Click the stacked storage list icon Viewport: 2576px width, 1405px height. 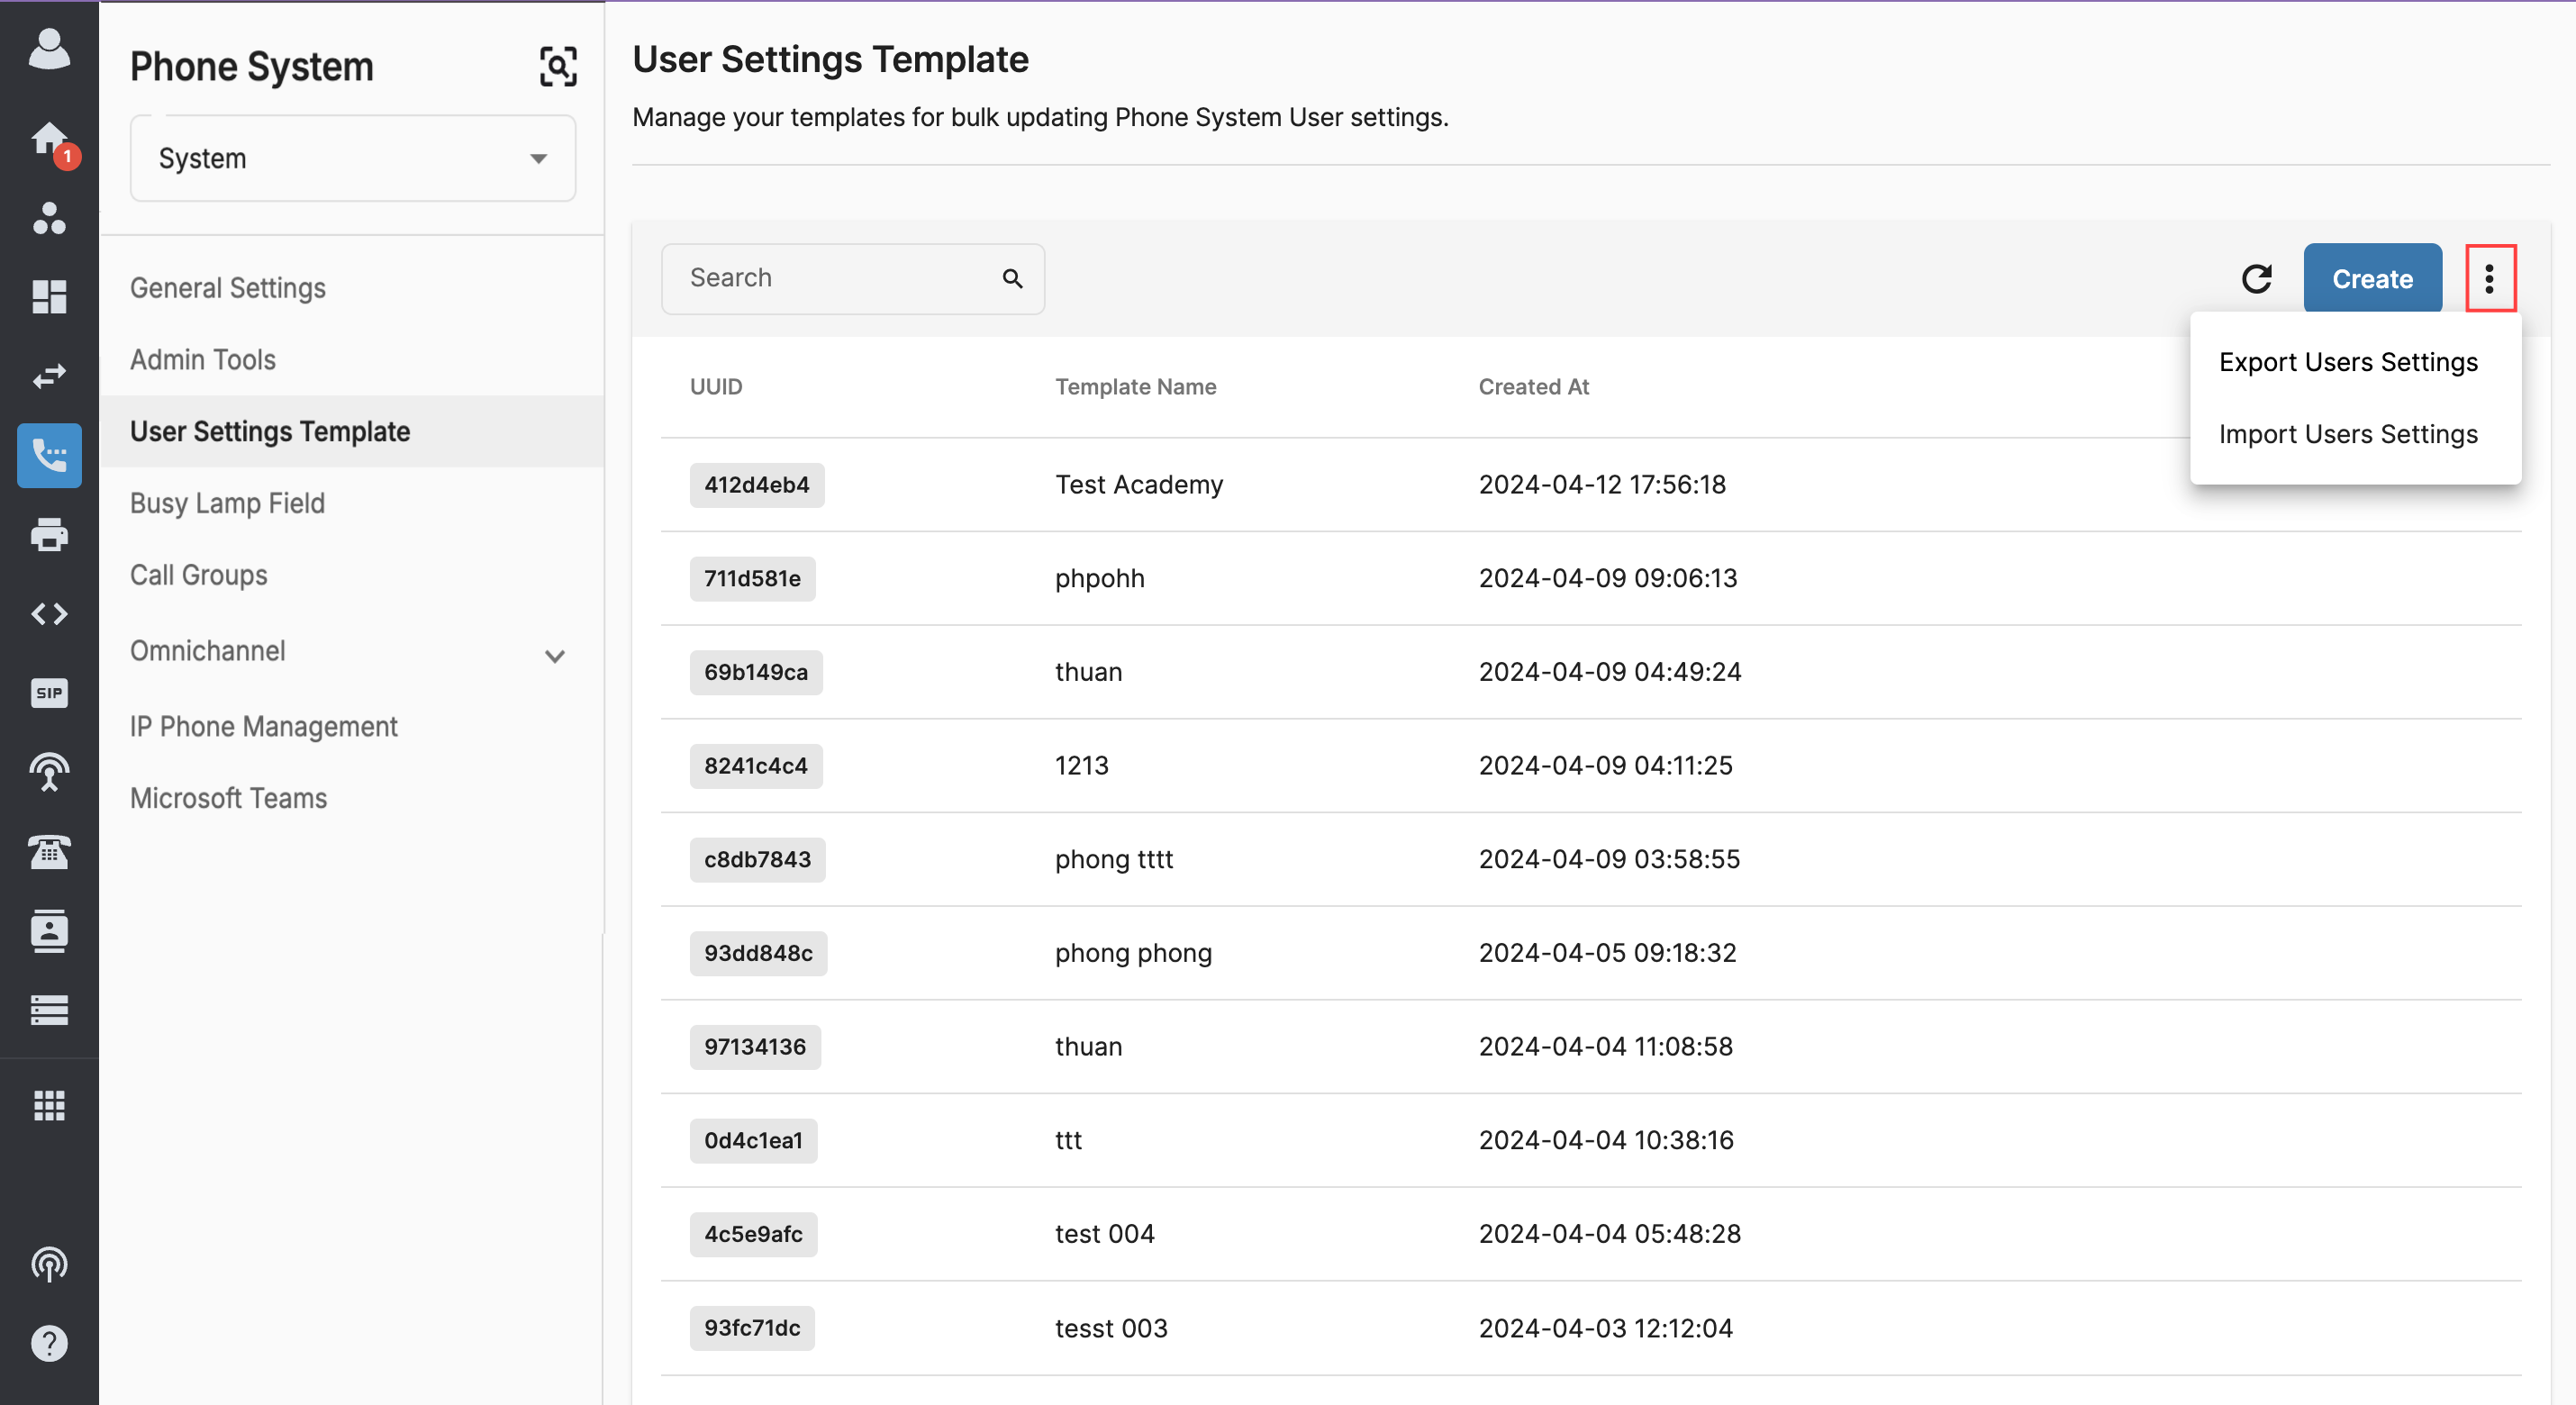(49, 1010)
